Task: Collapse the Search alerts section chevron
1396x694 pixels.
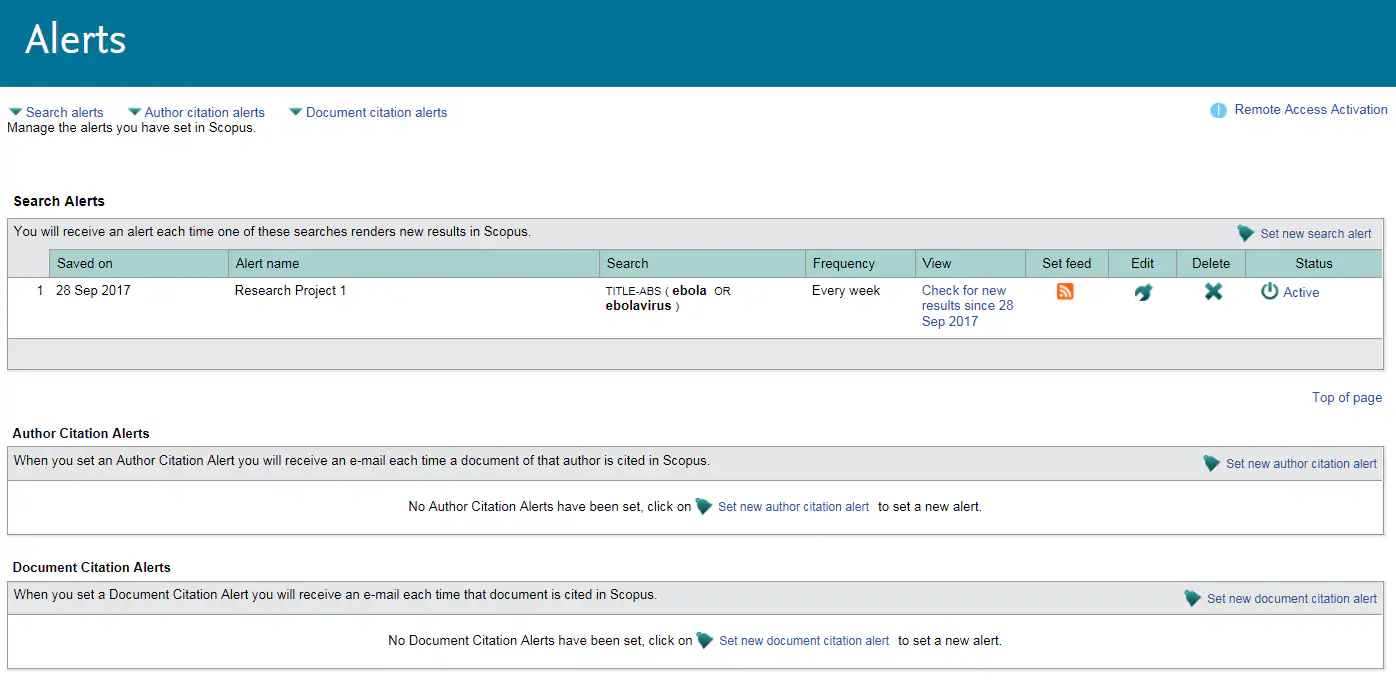Action: tap(14, 111)
